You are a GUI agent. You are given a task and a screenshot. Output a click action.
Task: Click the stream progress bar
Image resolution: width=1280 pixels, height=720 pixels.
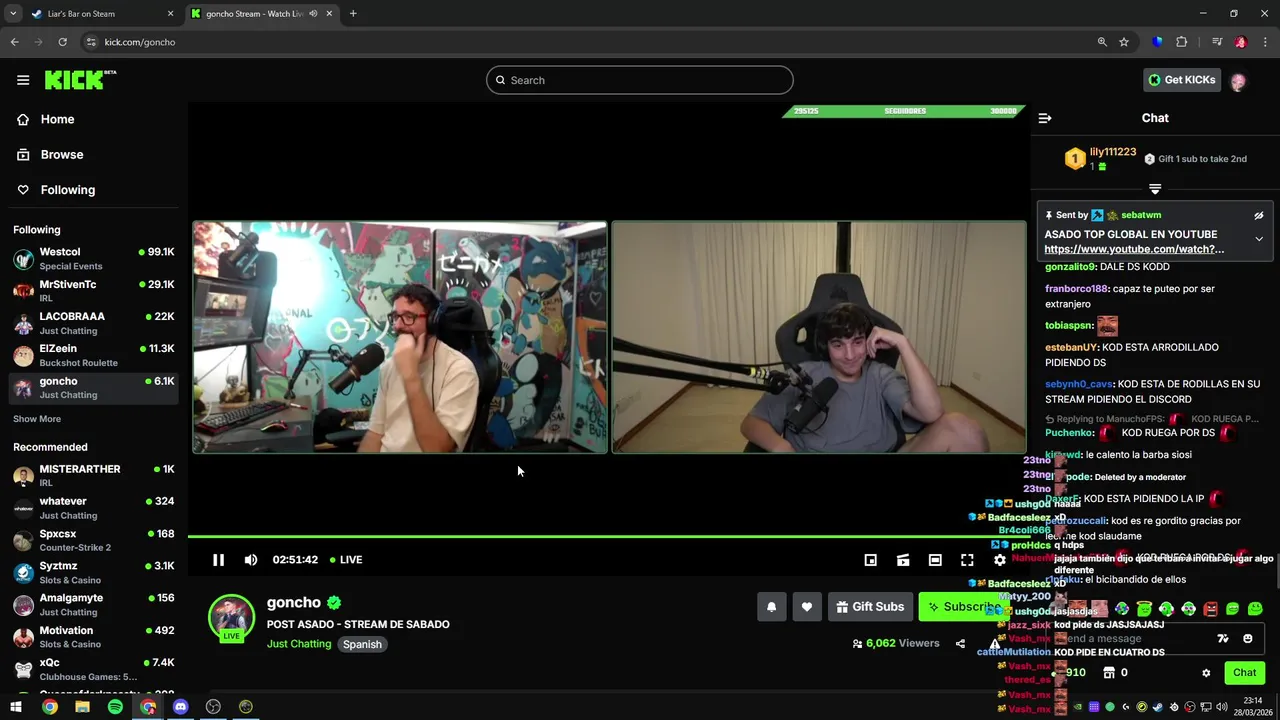point(608,537)
